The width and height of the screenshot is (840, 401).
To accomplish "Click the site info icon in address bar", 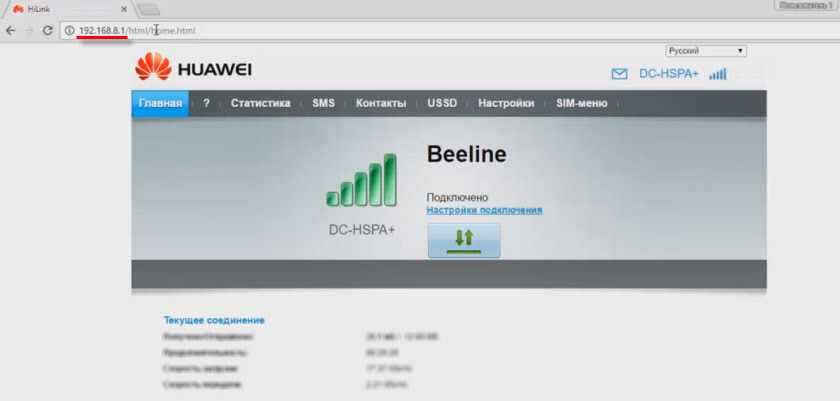I will 69,30.
